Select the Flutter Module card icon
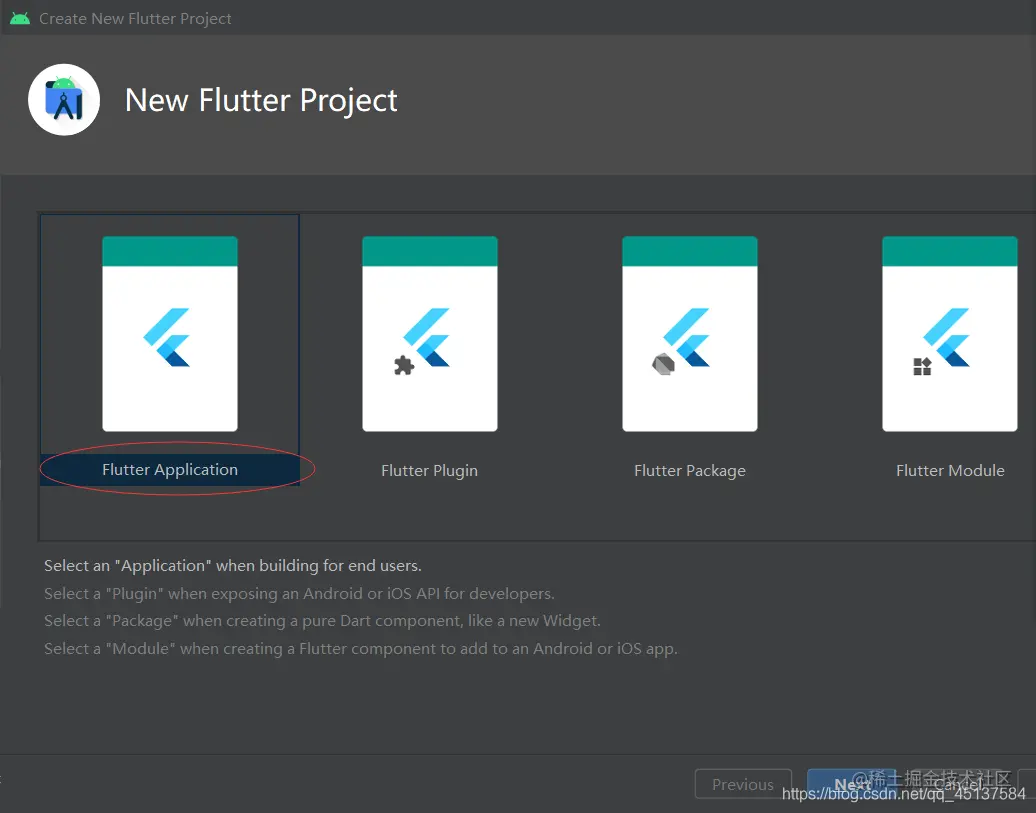This screenshot has height=813, width=1036. [949, 334]
